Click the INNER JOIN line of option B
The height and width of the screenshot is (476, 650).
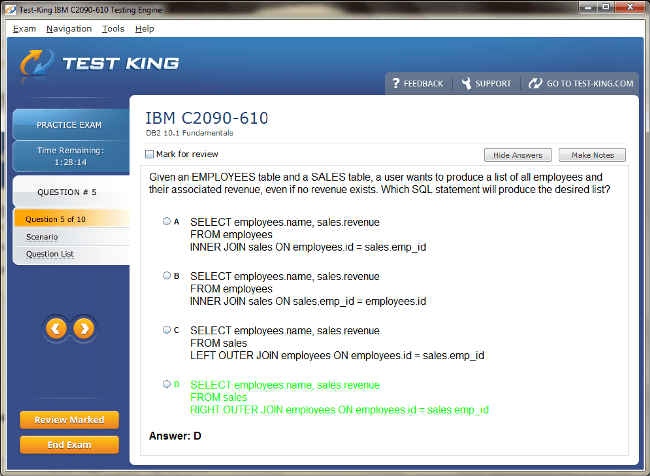click(308, 301)
